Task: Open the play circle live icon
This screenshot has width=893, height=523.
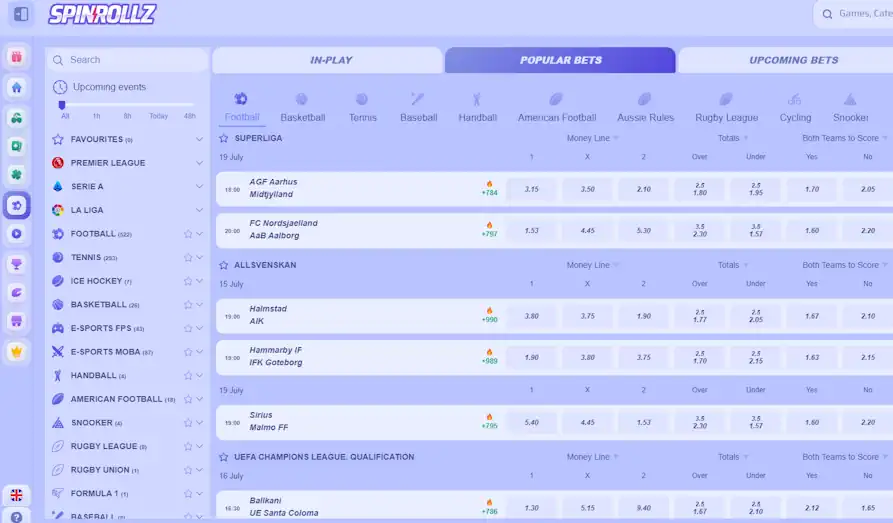Action: 17,234
